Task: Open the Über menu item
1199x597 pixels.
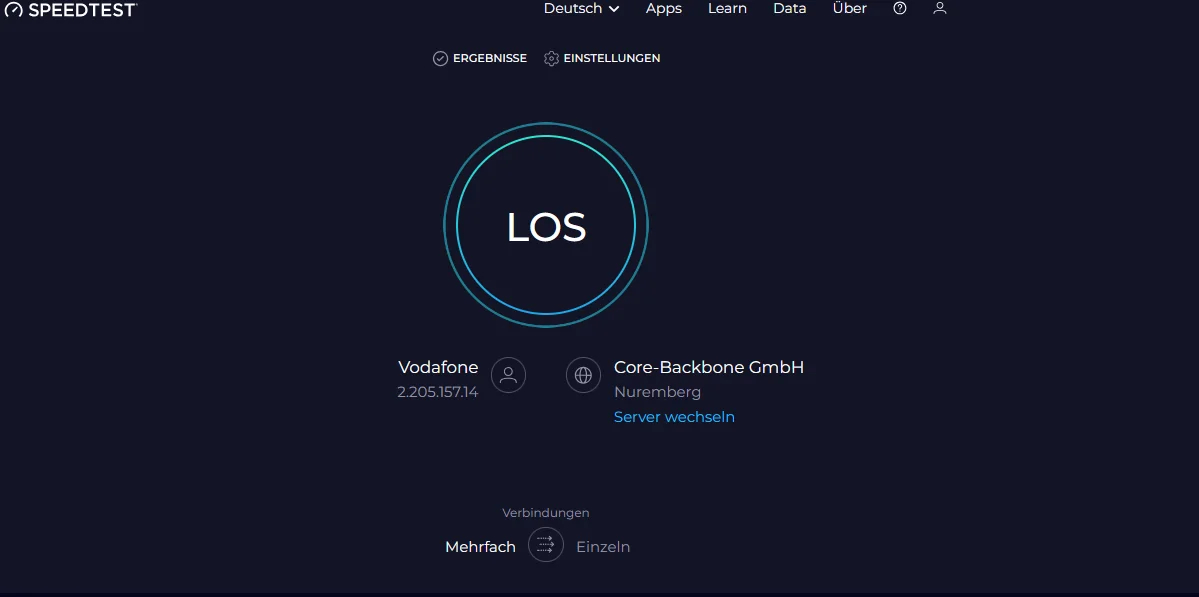Action: pos(849,8)
